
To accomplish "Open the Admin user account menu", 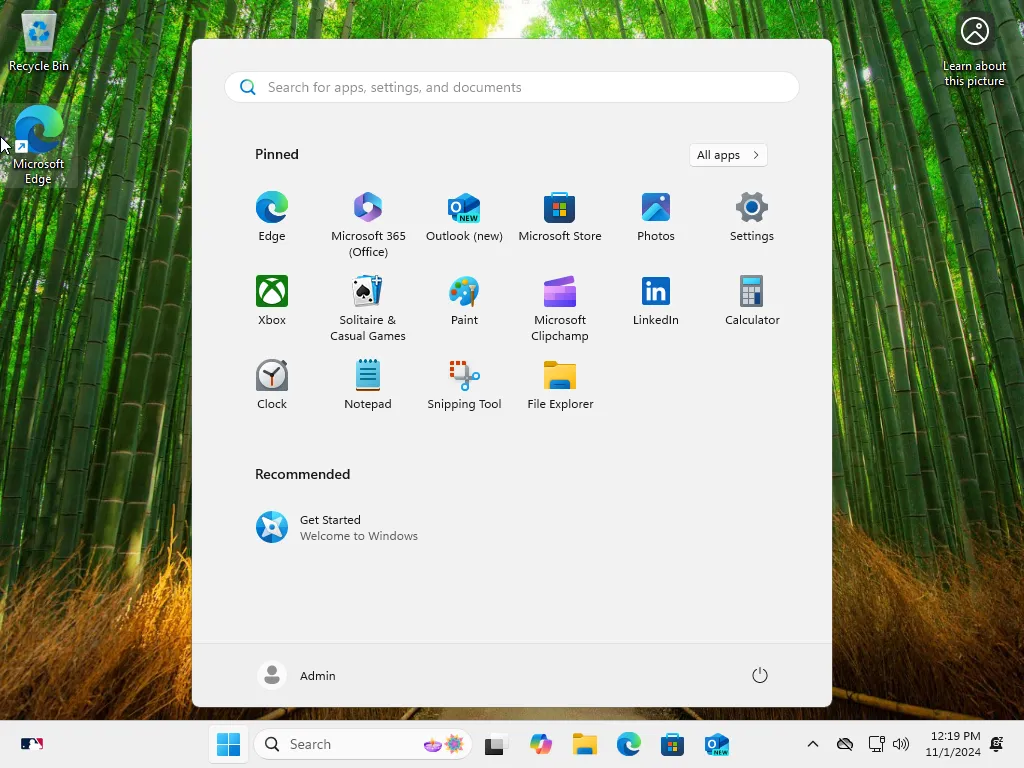I will pos(297,675).
